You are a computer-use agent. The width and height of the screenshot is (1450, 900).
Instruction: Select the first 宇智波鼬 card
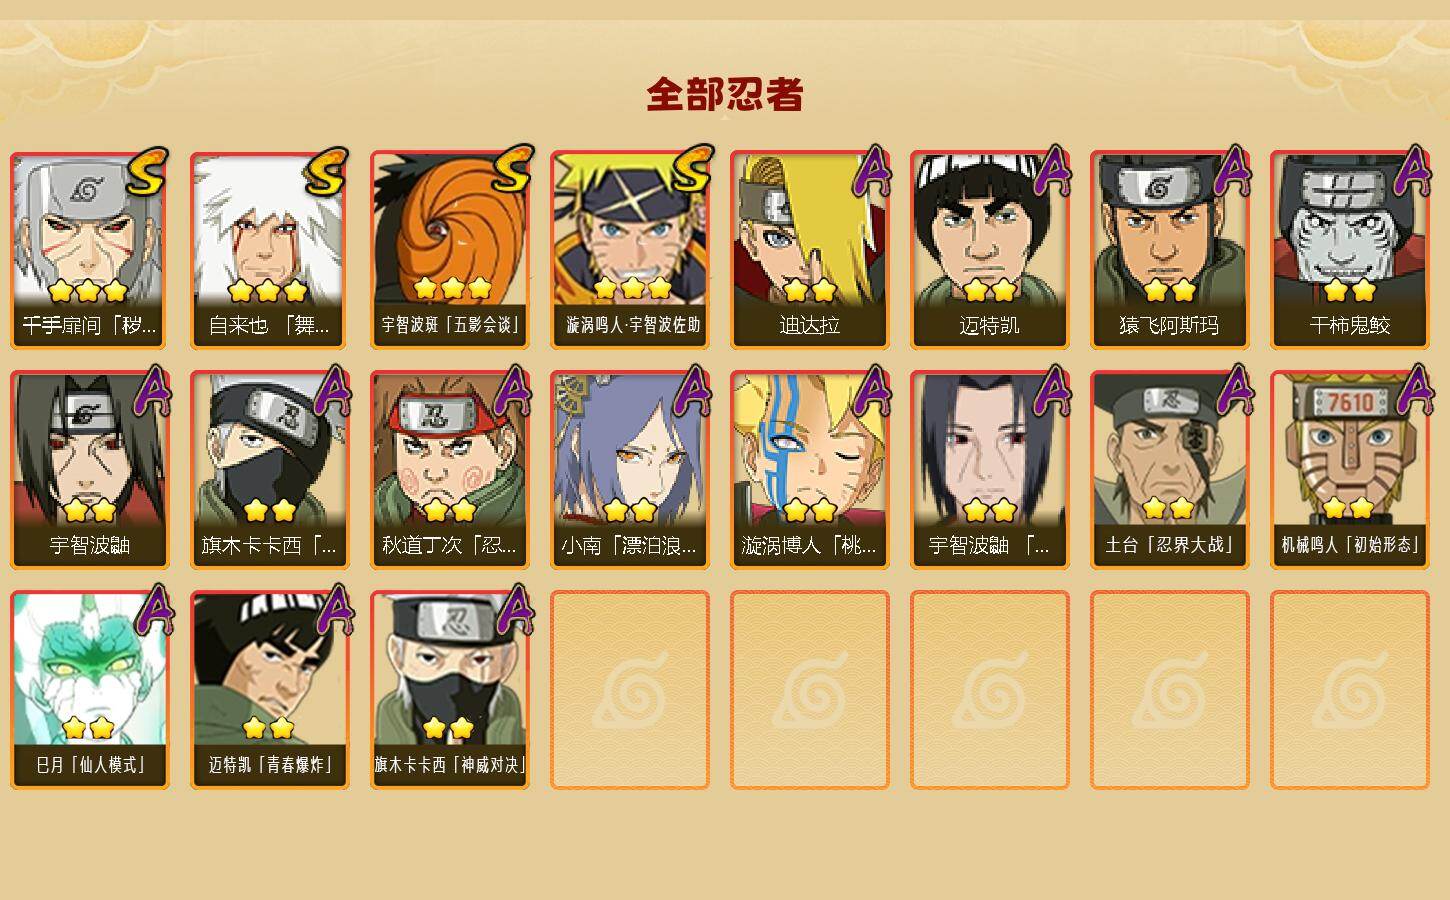click(90, 470)
